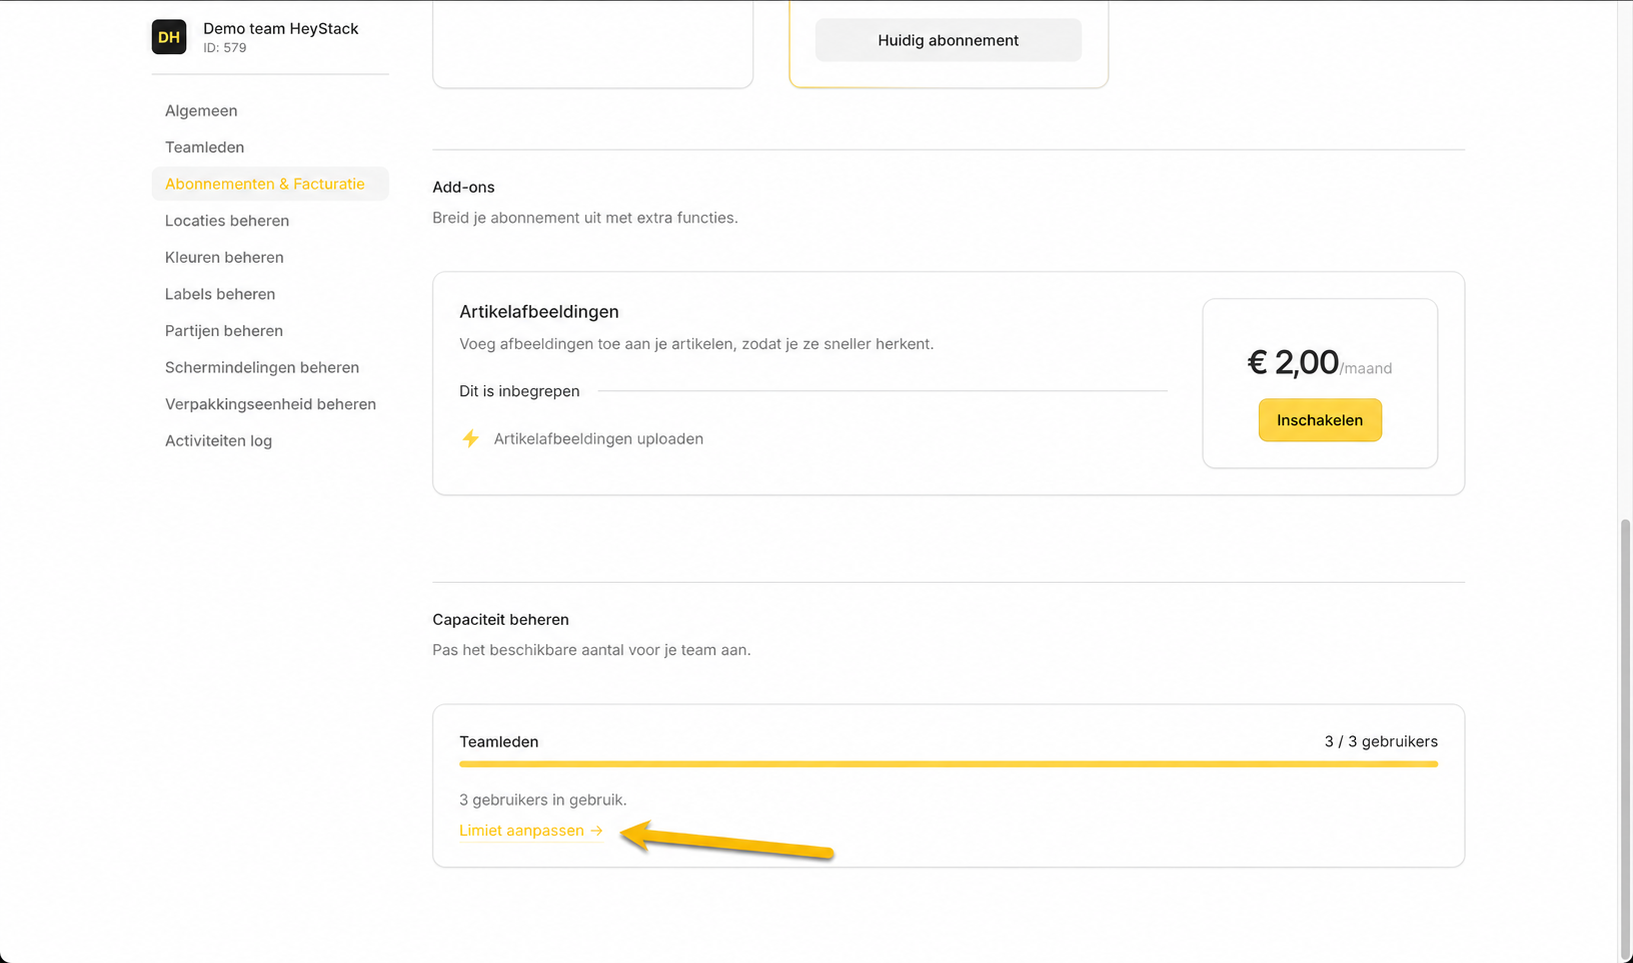Click the Demo team HeyStack name
1633x963 pixels.
point(281,28)
